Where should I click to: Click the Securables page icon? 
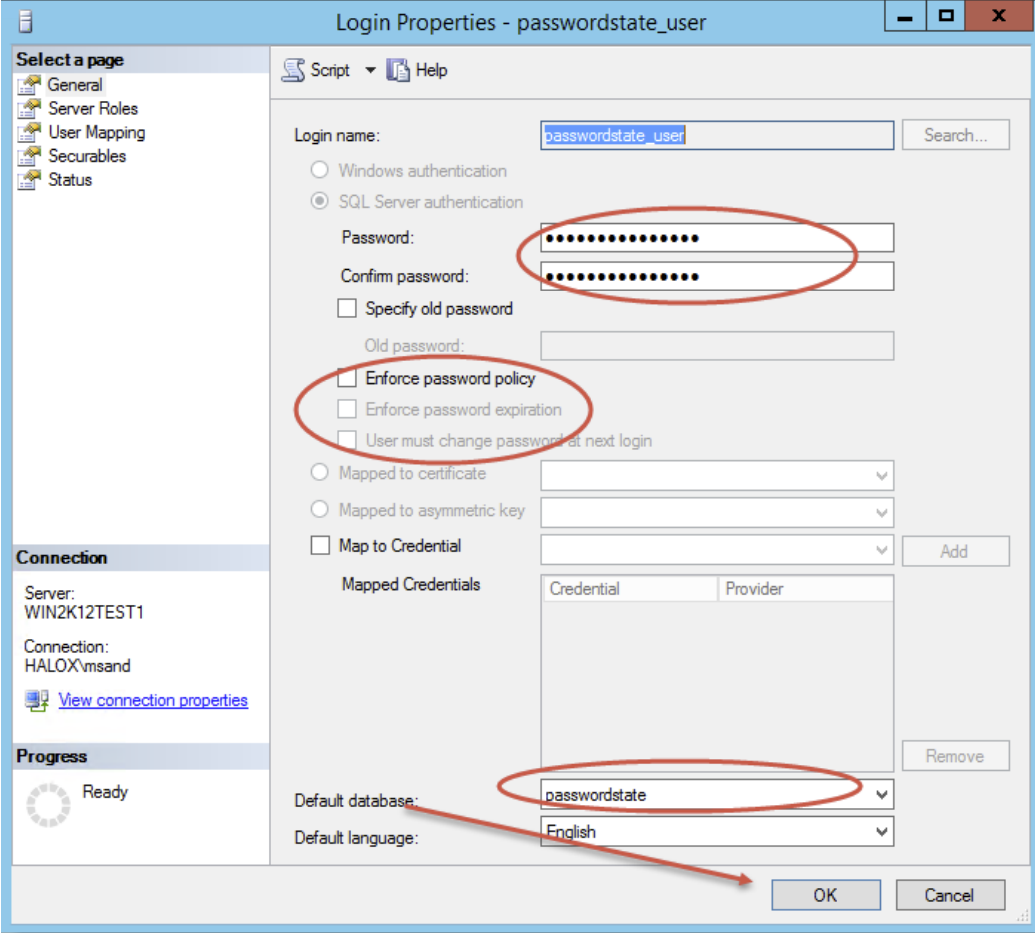click(29, 156)
